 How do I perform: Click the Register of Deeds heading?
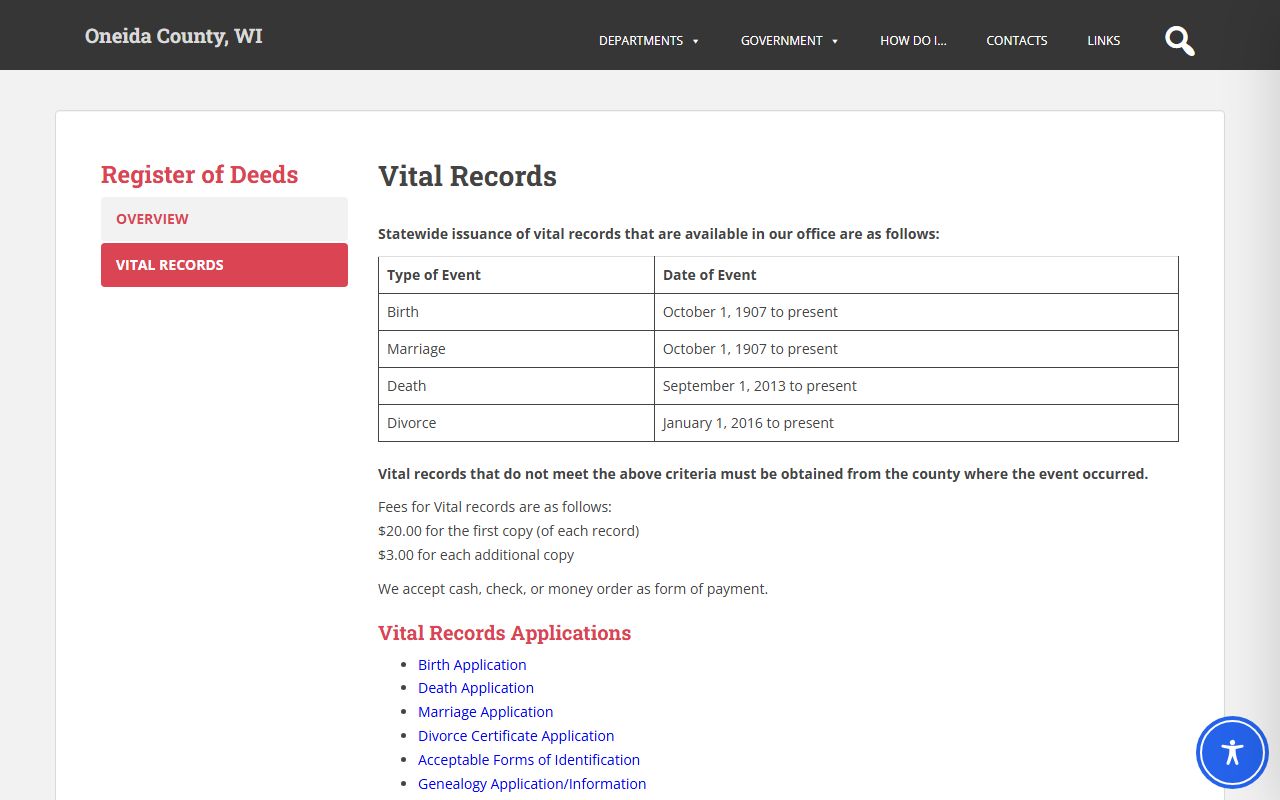(200, 175)
